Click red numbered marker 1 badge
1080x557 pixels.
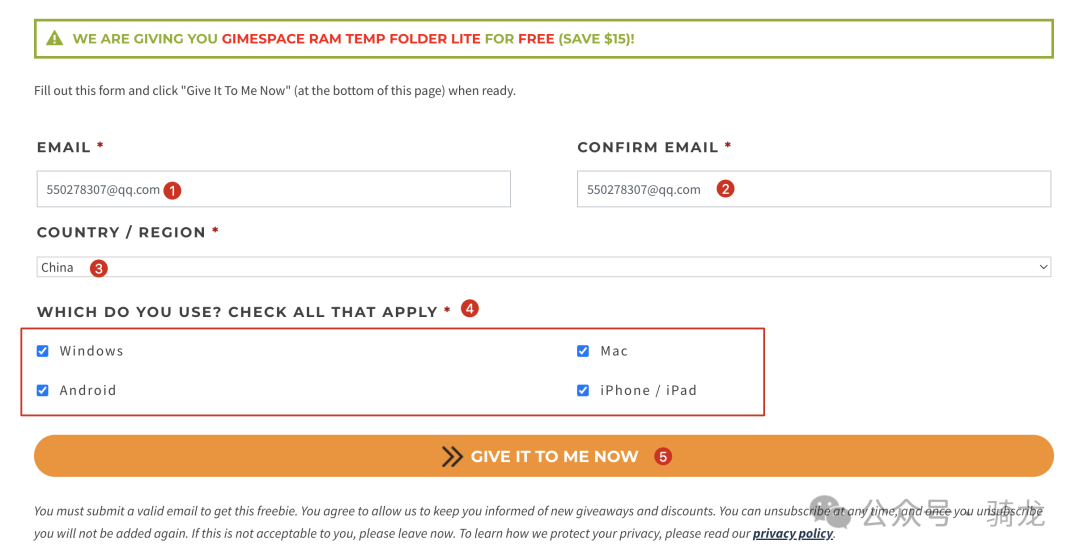pos(172,191)
